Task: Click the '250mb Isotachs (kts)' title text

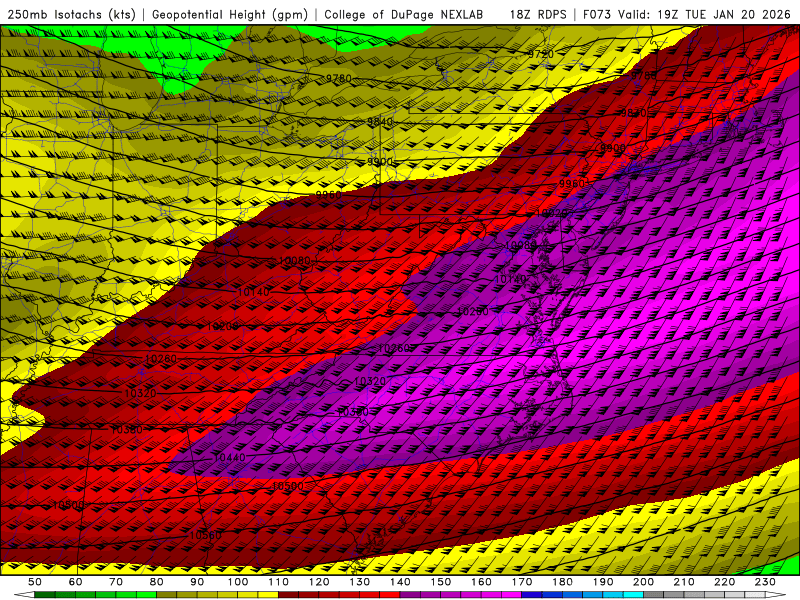Action: coord(71,15)
